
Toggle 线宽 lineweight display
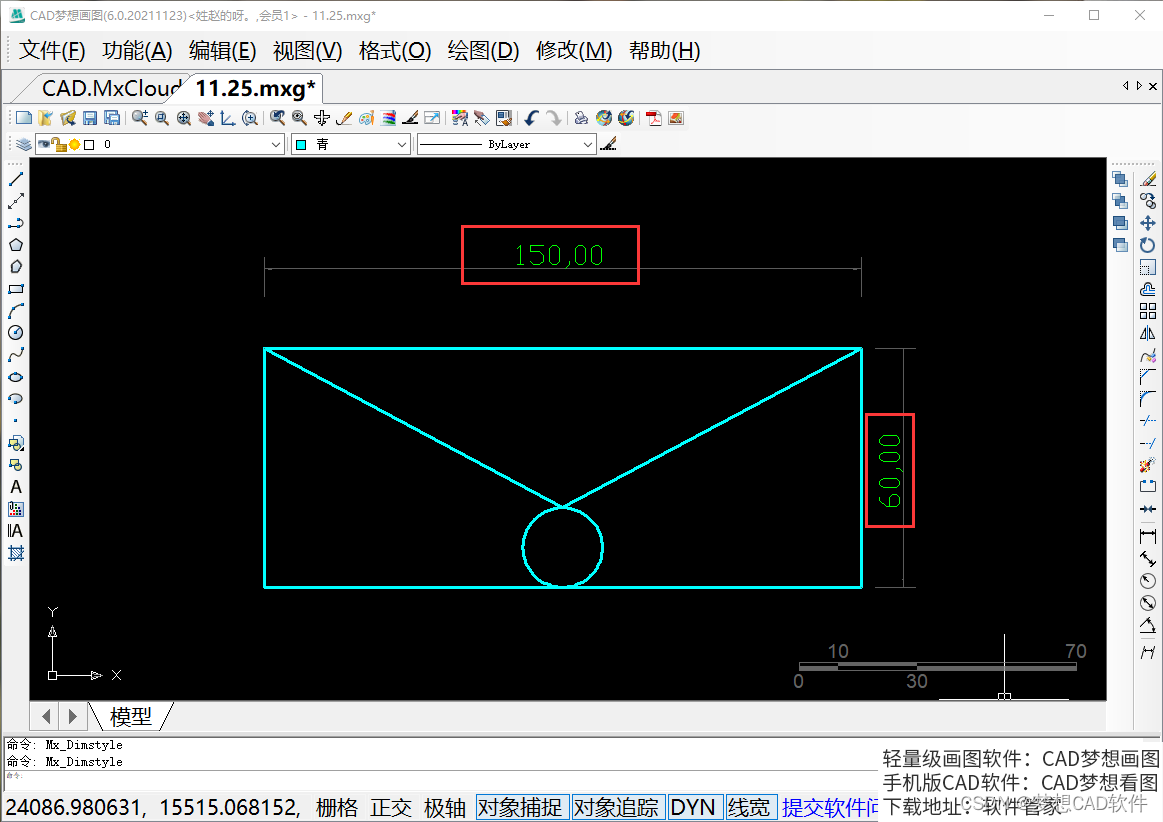[x=749, y=807]
